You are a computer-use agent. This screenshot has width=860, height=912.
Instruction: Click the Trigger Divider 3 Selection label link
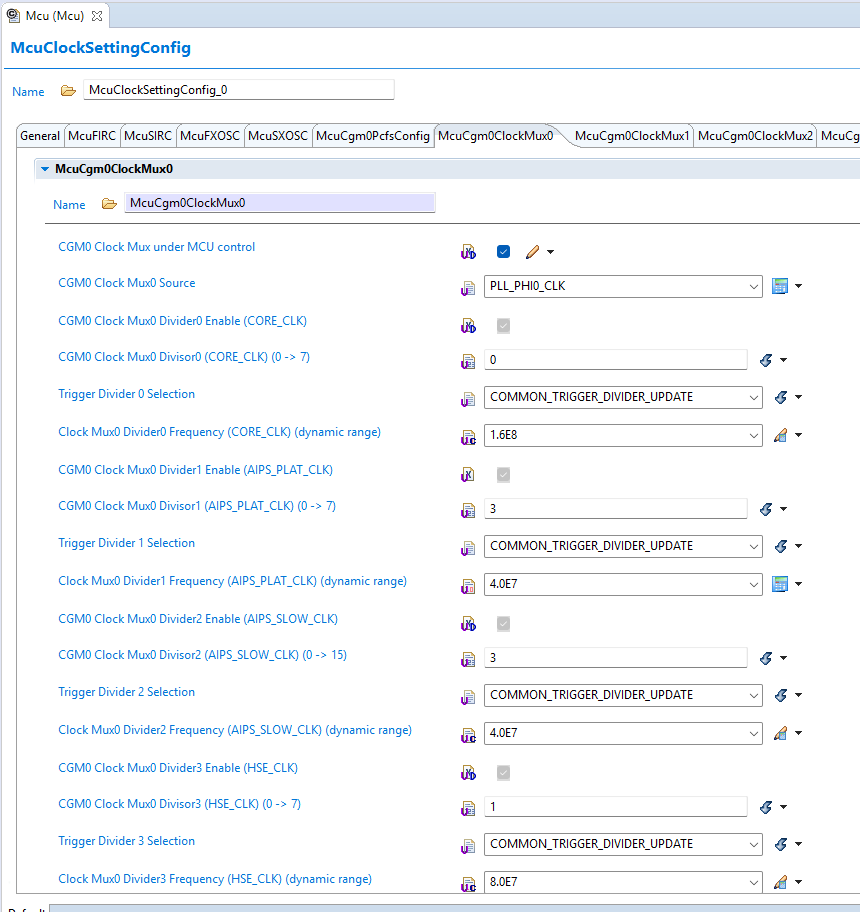pyautogui.click(x=126, y=840)
